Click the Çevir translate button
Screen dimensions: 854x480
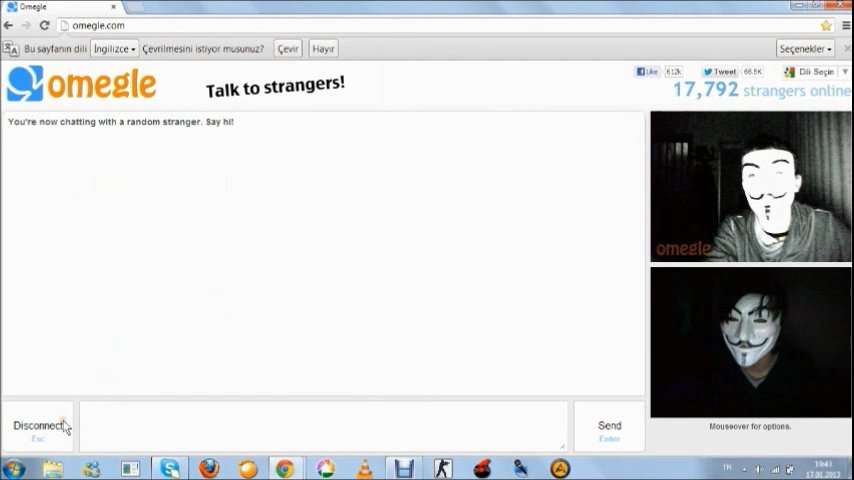click(288, 48)
